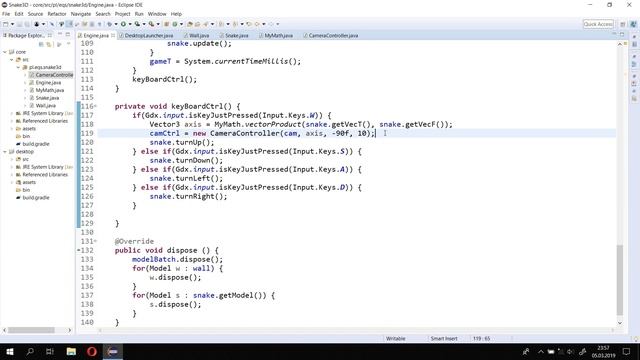The height and width of the screenshot is (360, 640).
Task: Collapse the core project node
Action: (5, 52)
